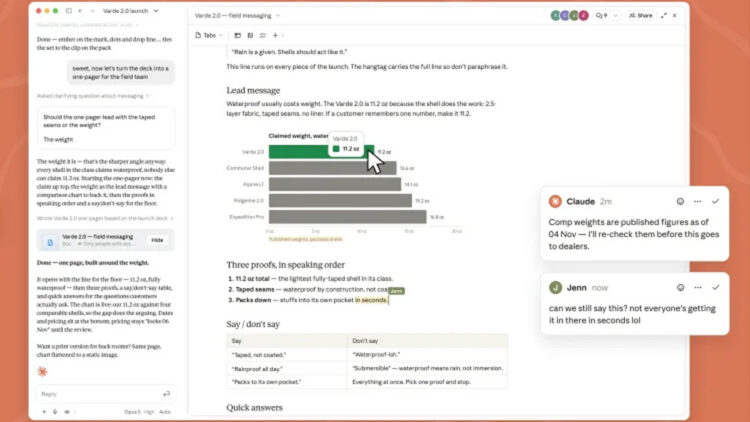Click the gray Ridgeline 2.0 chart bar

340,200
